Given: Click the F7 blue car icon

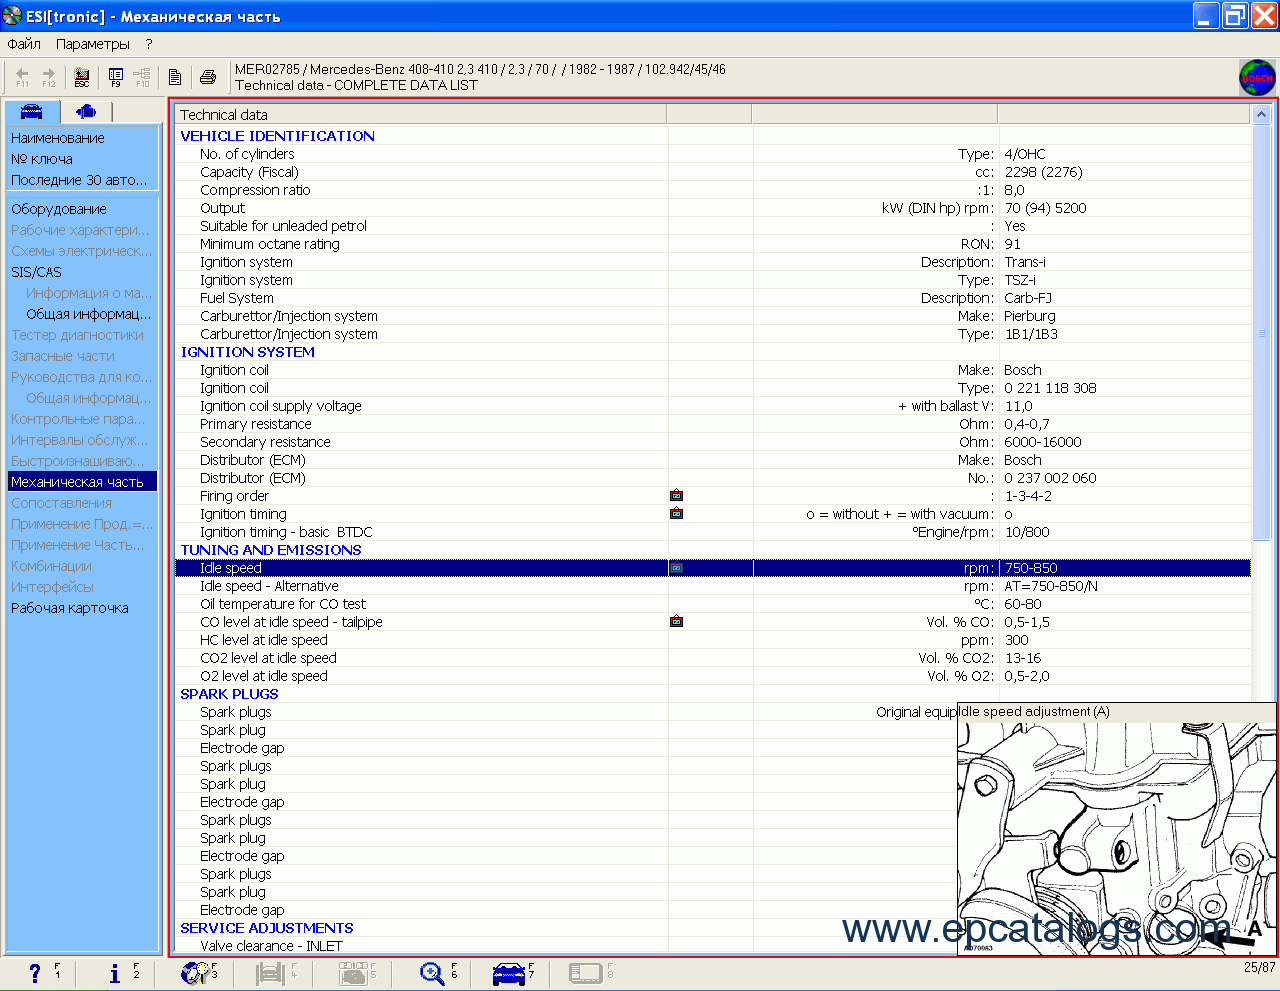Looking at the screenshot, I should (509, 973).
